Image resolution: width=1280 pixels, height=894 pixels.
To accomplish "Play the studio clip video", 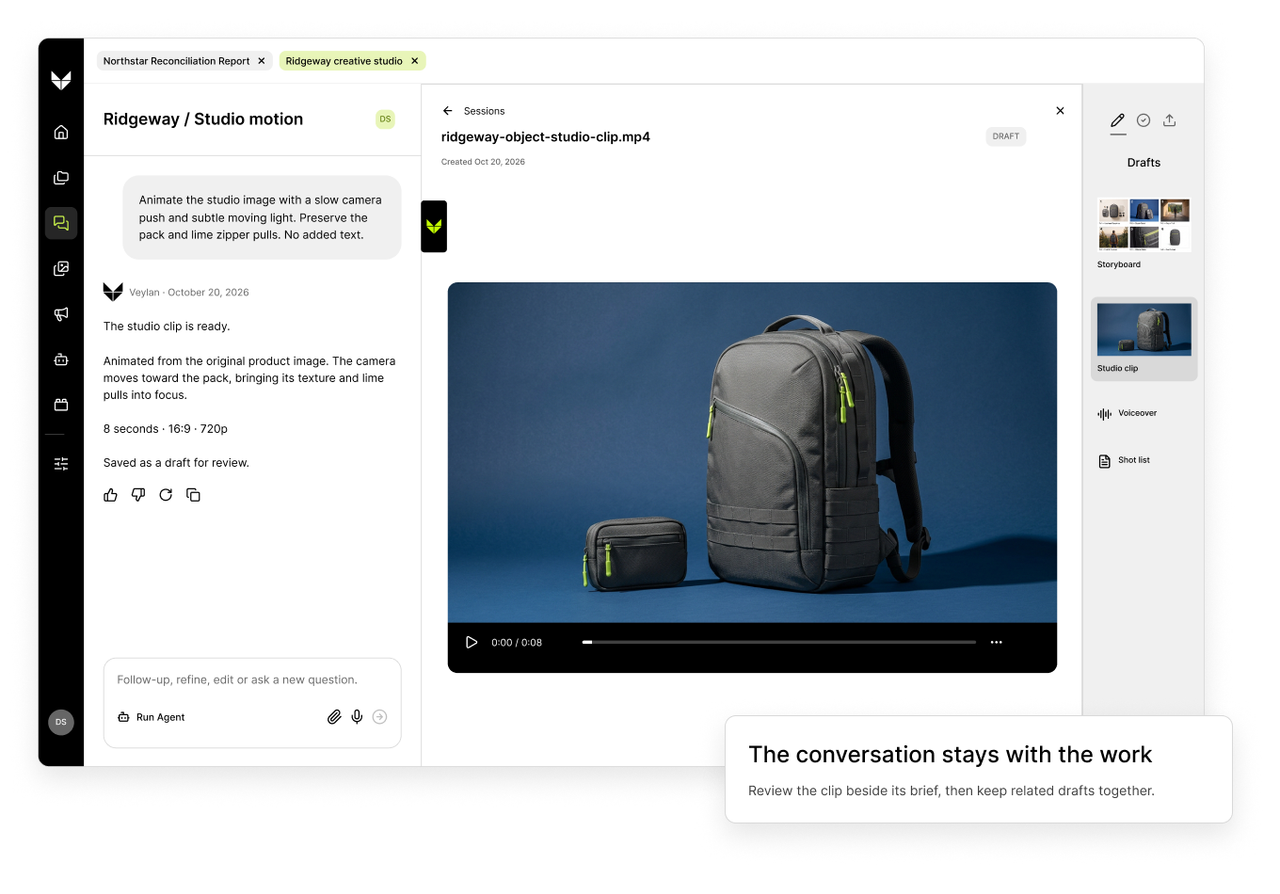I will point(471,642).
